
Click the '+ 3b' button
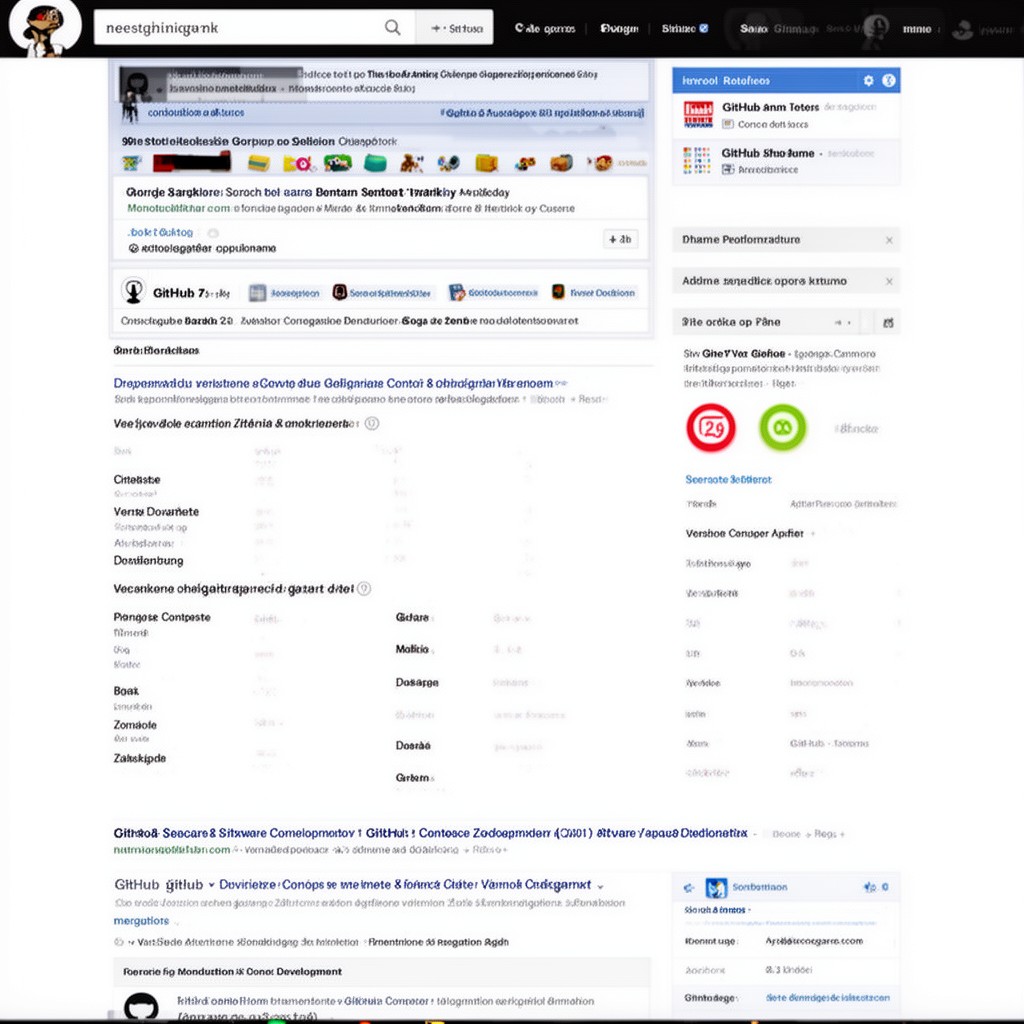(620, 240)
